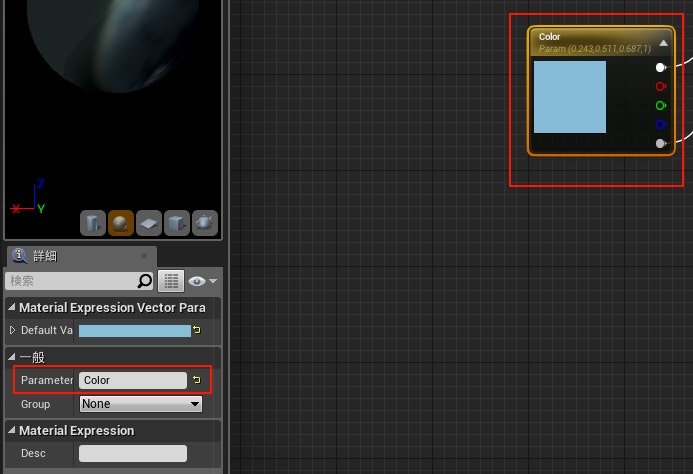The width and height of the screenshot is (693, 474).
Task: Click the Desc input field
Action: (133, 454)
